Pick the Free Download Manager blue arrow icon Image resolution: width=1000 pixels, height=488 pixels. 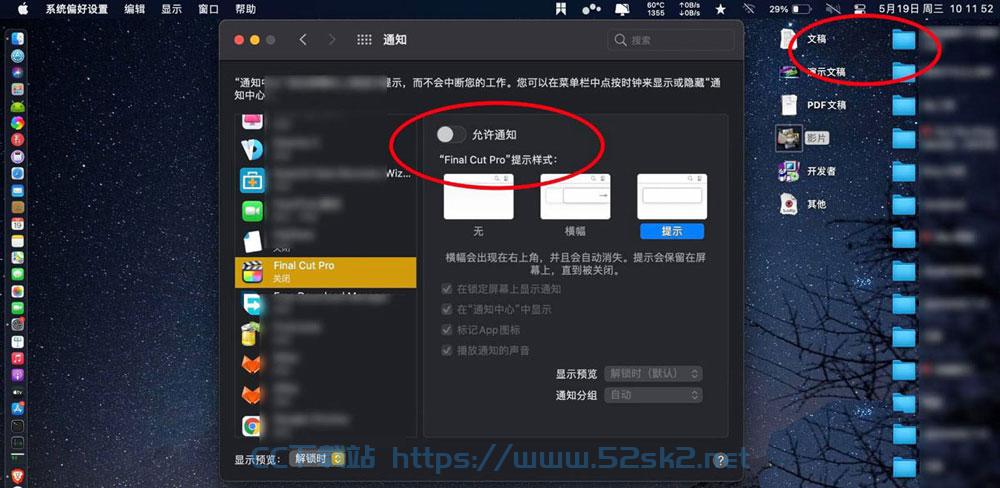[253, 304]
